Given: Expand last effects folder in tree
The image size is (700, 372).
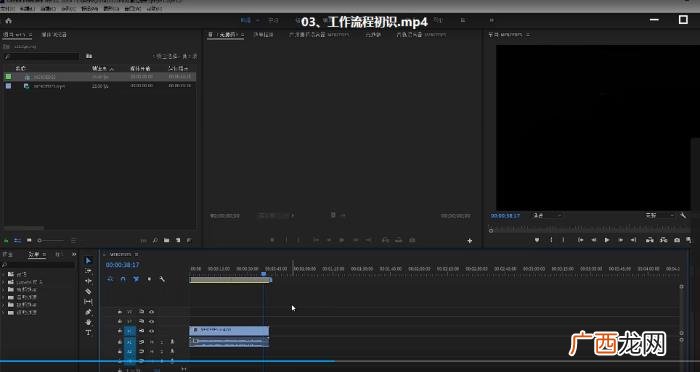Looking at the screenshot, I should 4,312.
